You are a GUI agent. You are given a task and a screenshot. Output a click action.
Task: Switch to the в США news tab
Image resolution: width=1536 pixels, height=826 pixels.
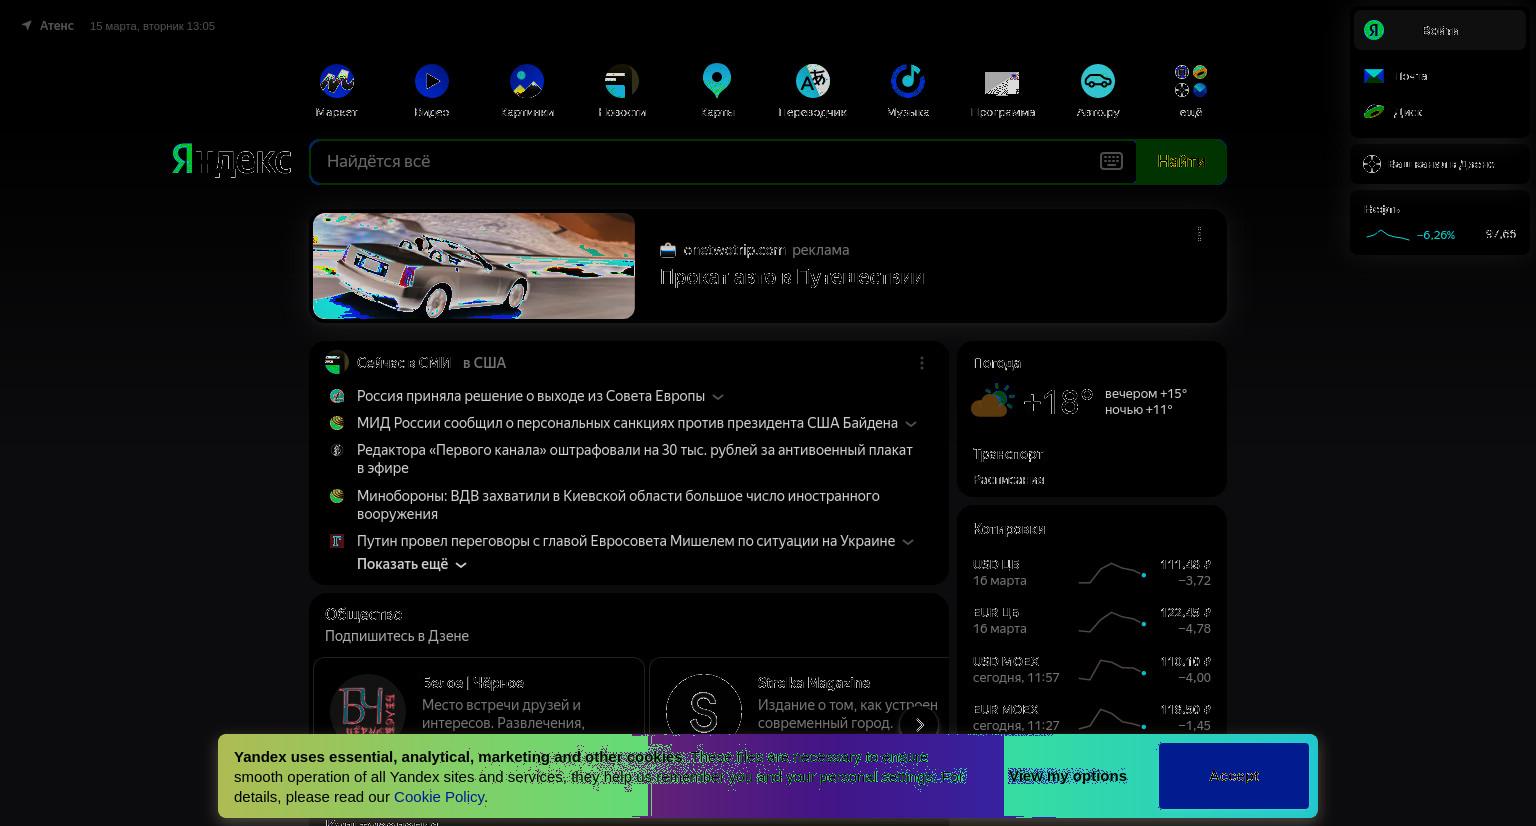tap(484, 363)
